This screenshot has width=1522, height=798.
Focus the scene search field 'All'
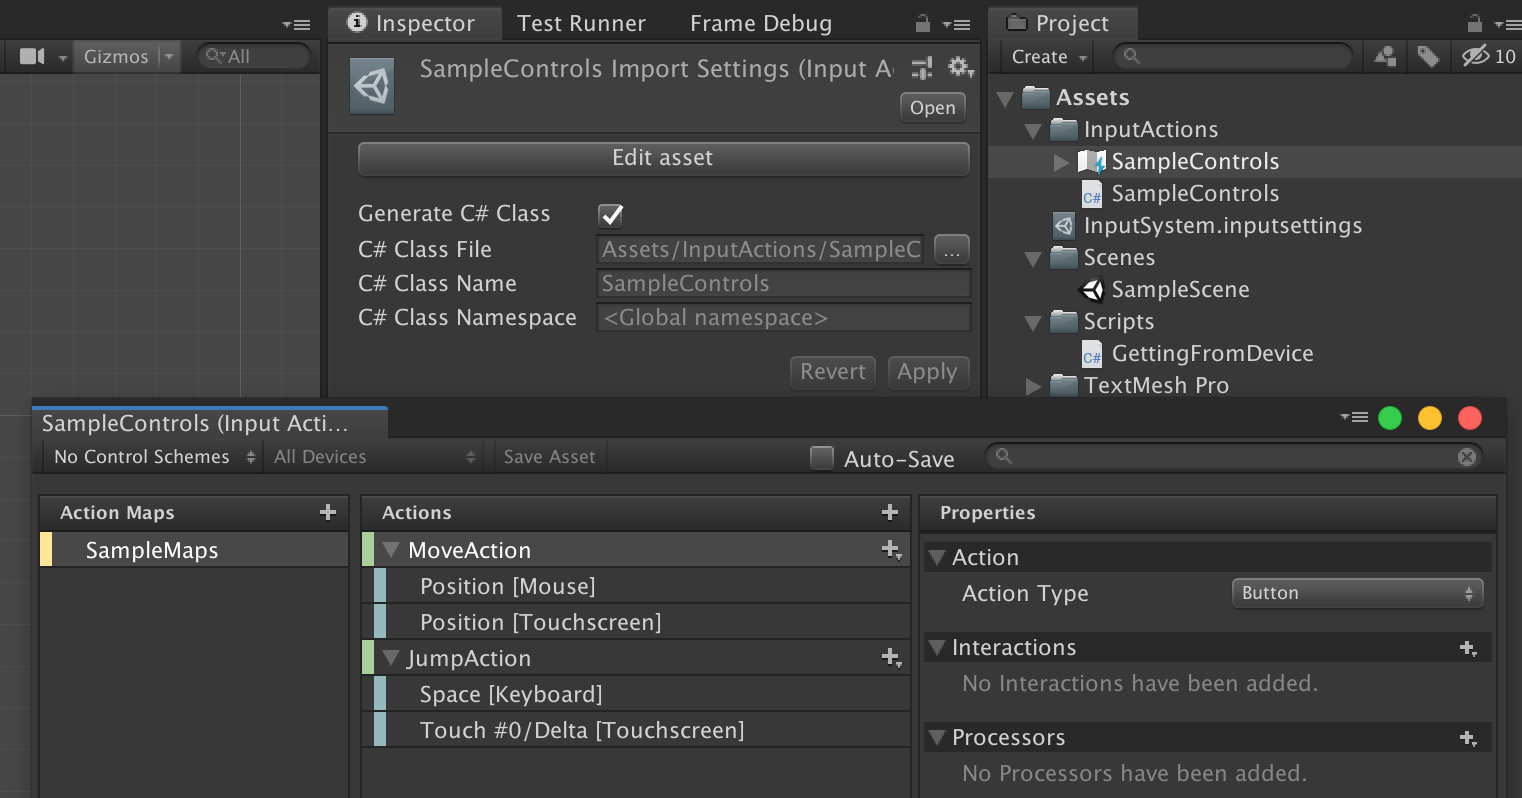255,57
